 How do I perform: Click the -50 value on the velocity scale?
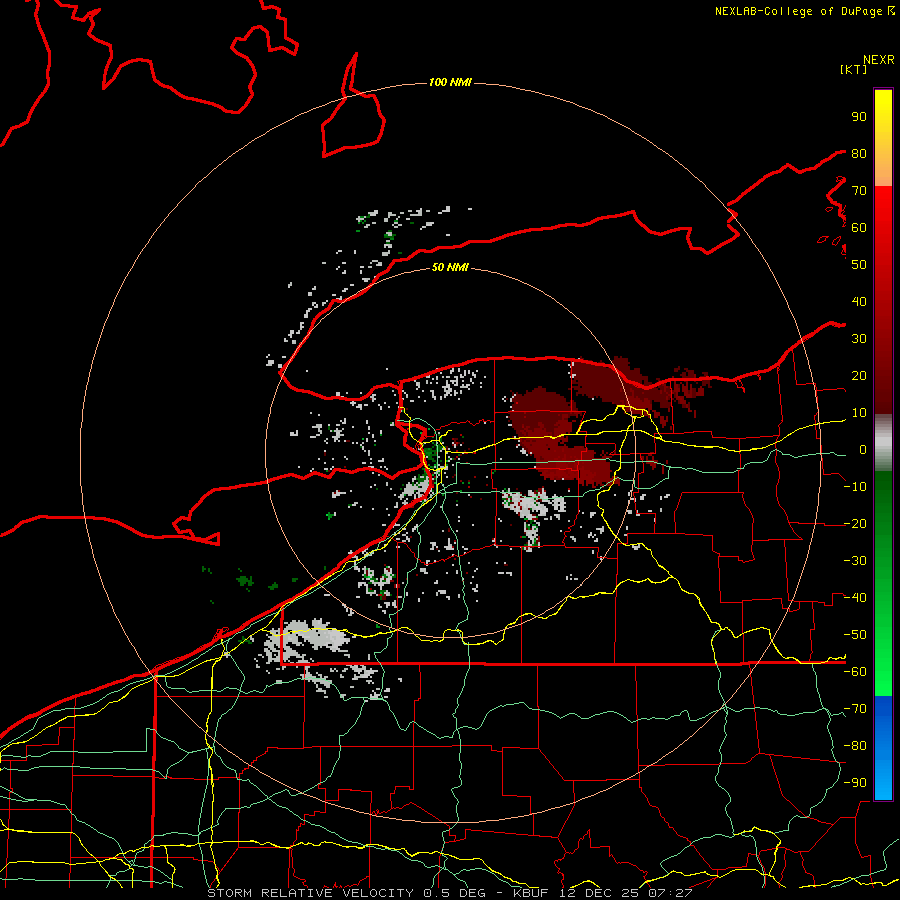click(x=855, y=635)
